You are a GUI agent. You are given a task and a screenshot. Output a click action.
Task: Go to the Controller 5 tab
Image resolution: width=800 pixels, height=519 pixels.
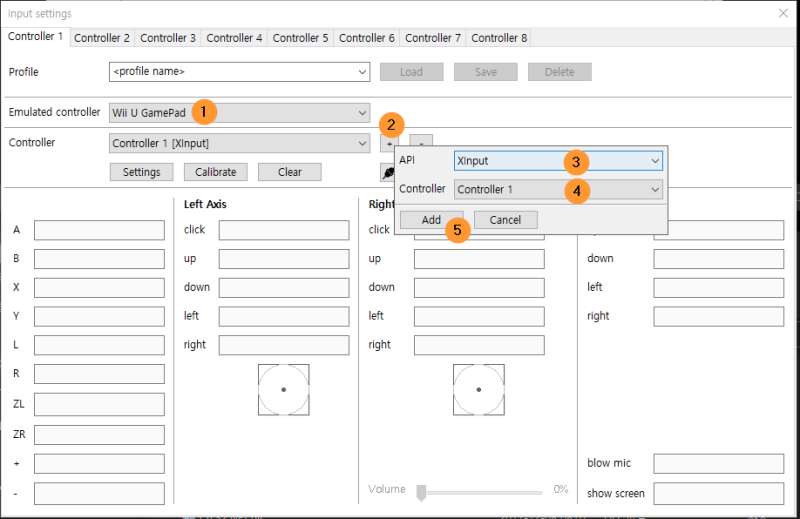tap(300, 38)
